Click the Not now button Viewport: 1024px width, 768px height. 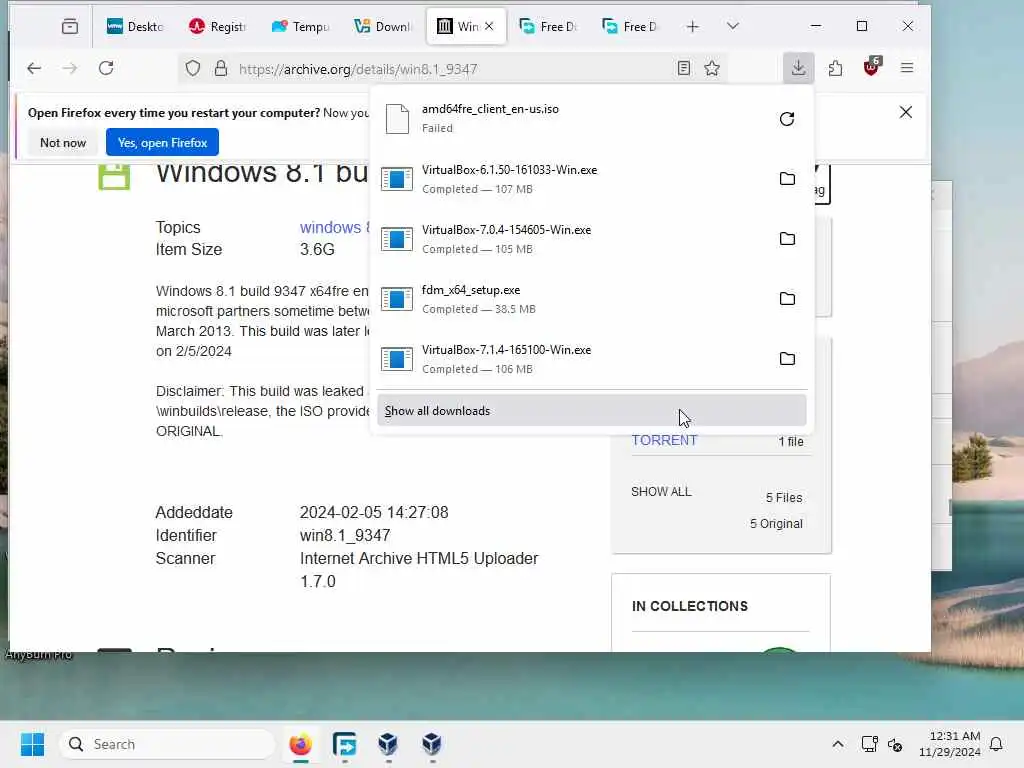[63, 142]
